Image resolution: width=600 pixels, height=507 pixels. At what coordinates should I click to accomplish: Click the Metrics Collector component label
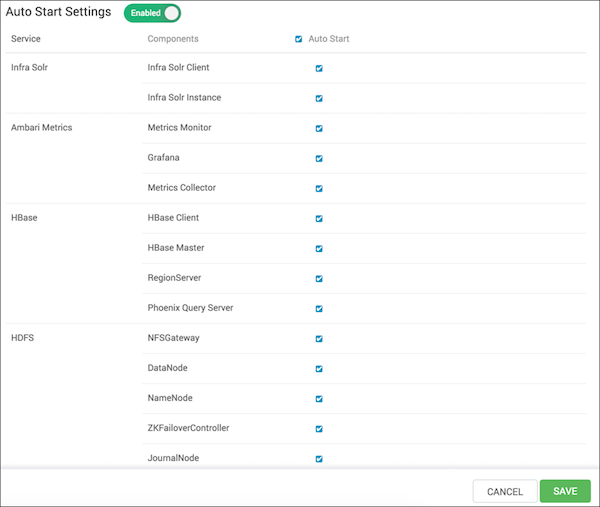pyautogui.click(x=181, y=187)
